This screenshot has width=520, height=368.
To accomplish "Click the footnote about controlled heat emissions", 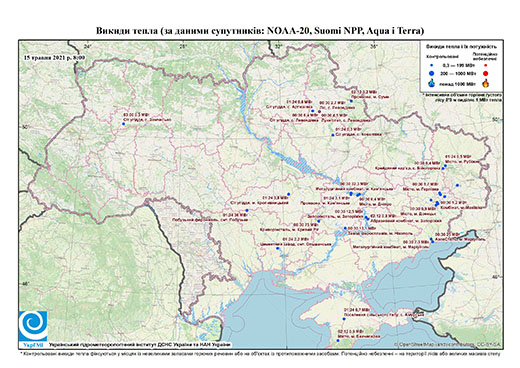I will (260, 353).
